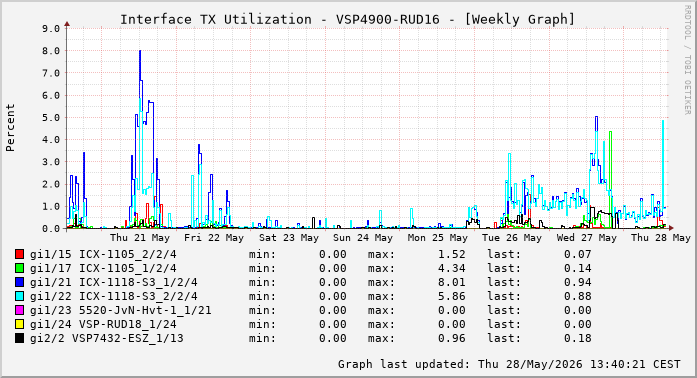Click the last value 0.18
Viewport: 697px width, 378px height.
pos(577,338)
